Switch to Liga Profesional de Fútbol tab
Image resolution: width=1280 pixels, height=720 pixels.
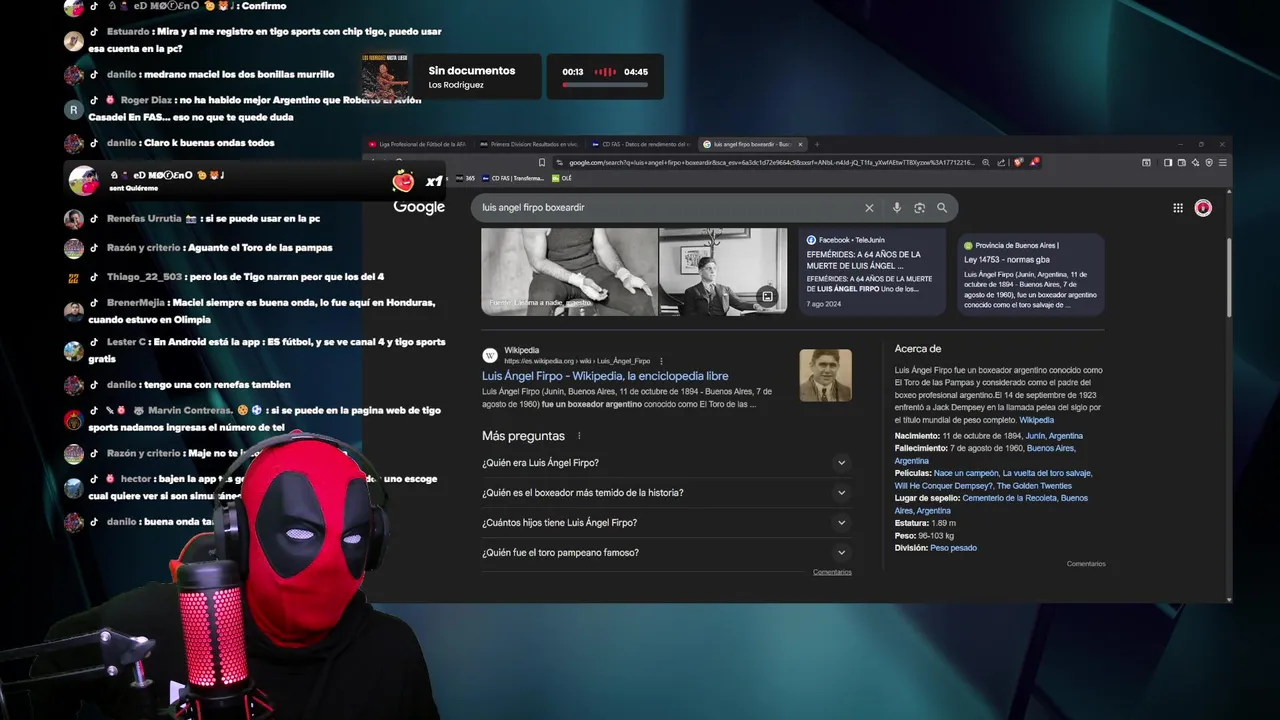click(417, 144)
